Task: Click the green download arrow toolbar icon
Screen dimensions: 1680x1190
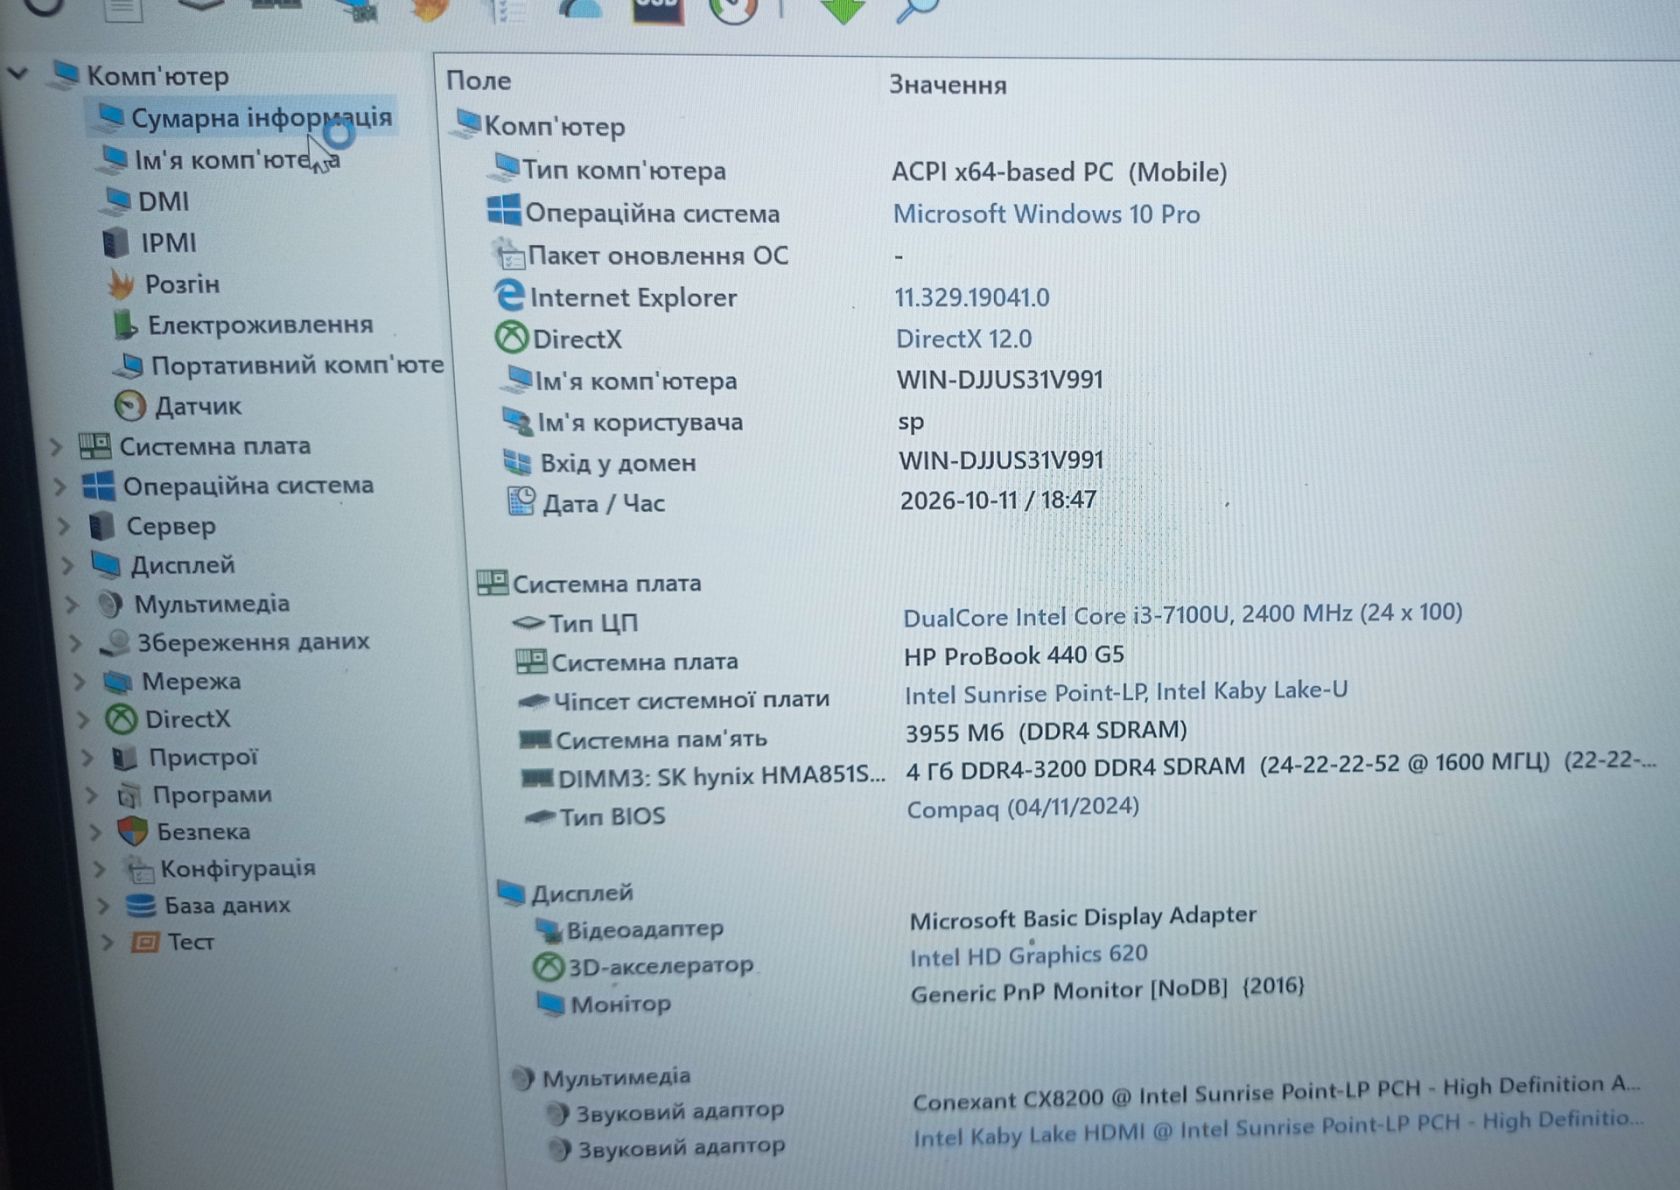Action: tap(843, 10)
